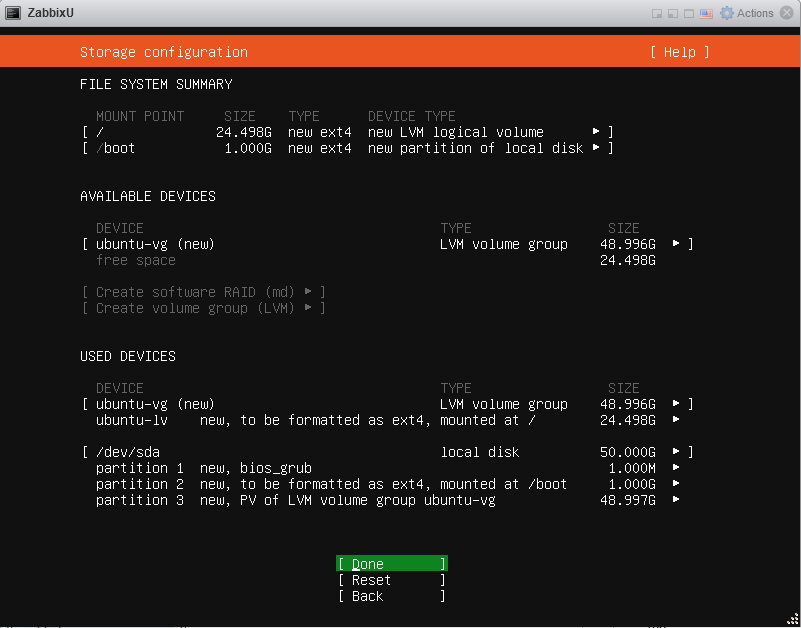
Task: Close the ZabbixU console window
Action: tap(786, 13)
